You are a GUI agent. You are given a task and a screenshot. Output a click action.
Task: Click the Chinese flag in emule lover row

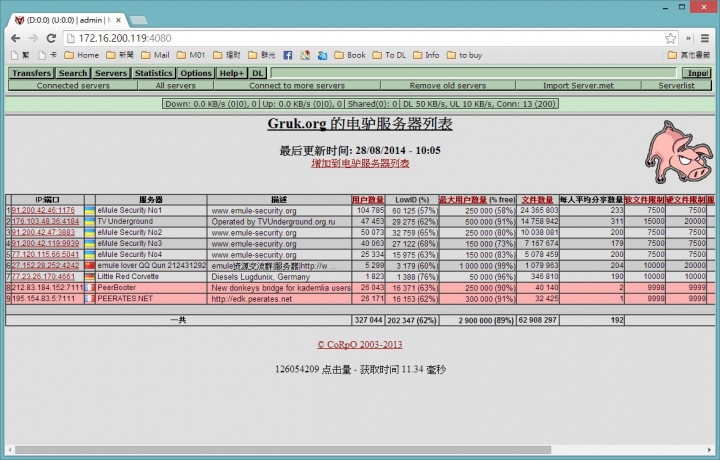(90, 265)
